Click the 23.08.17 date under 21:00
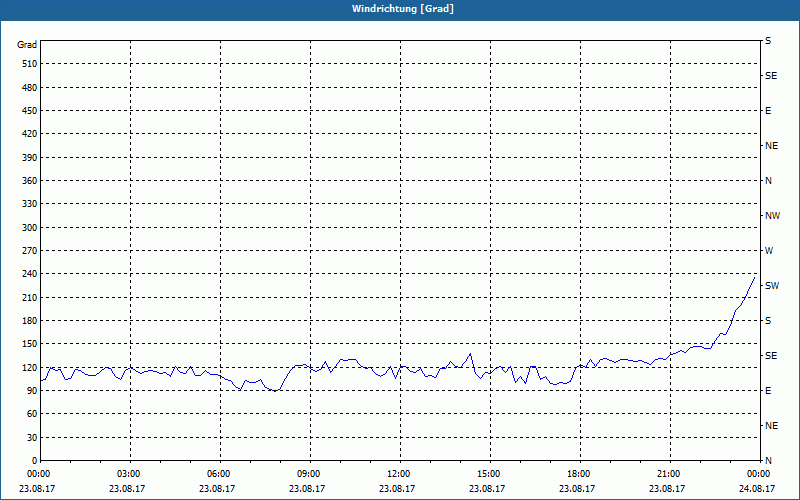This screenshot has width=800, height=500. (667, 488)
